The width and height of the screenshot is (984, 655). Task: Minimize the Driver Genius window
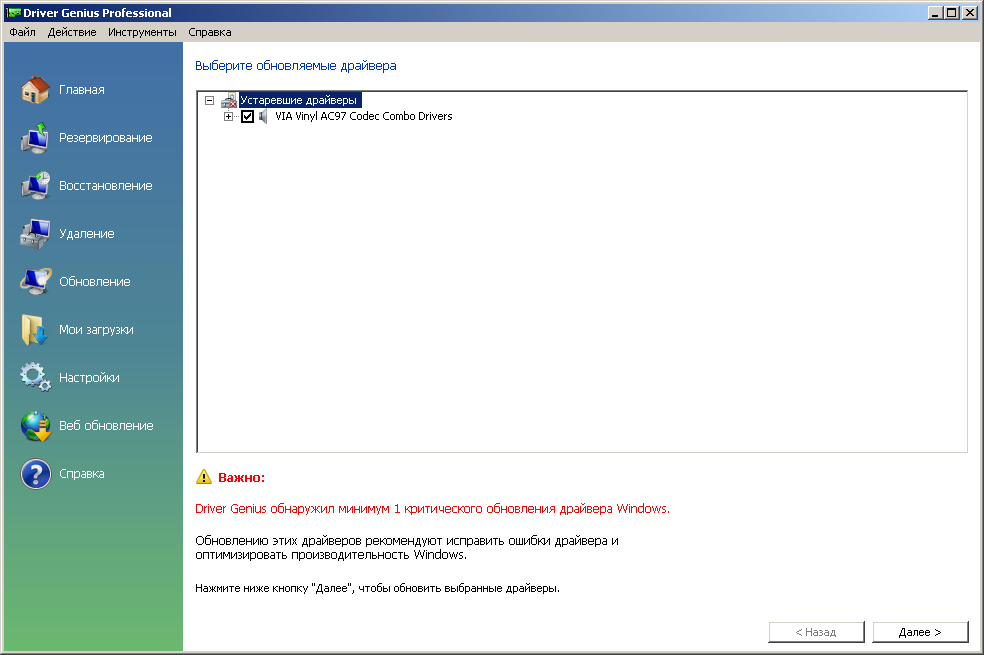point(935,13)
